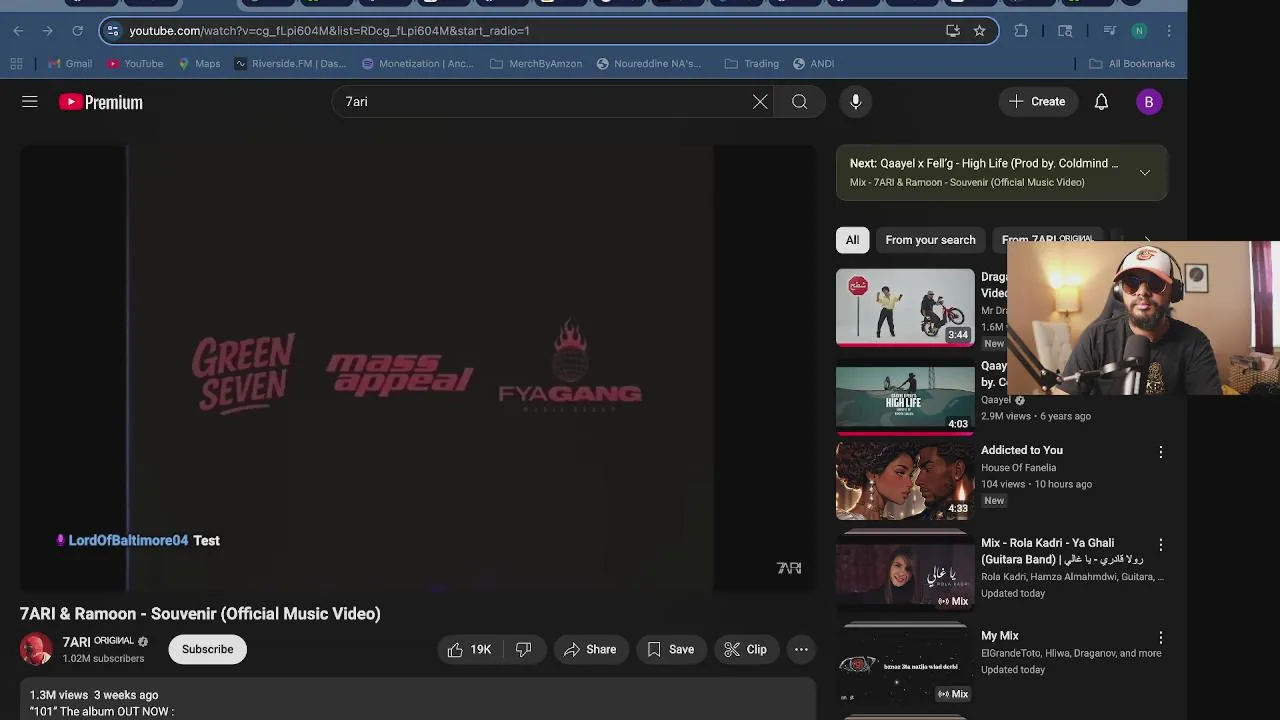Open options for My Mix
Image resolution: width=1280 pixels, height=720 pixels.
[1160, 638]
